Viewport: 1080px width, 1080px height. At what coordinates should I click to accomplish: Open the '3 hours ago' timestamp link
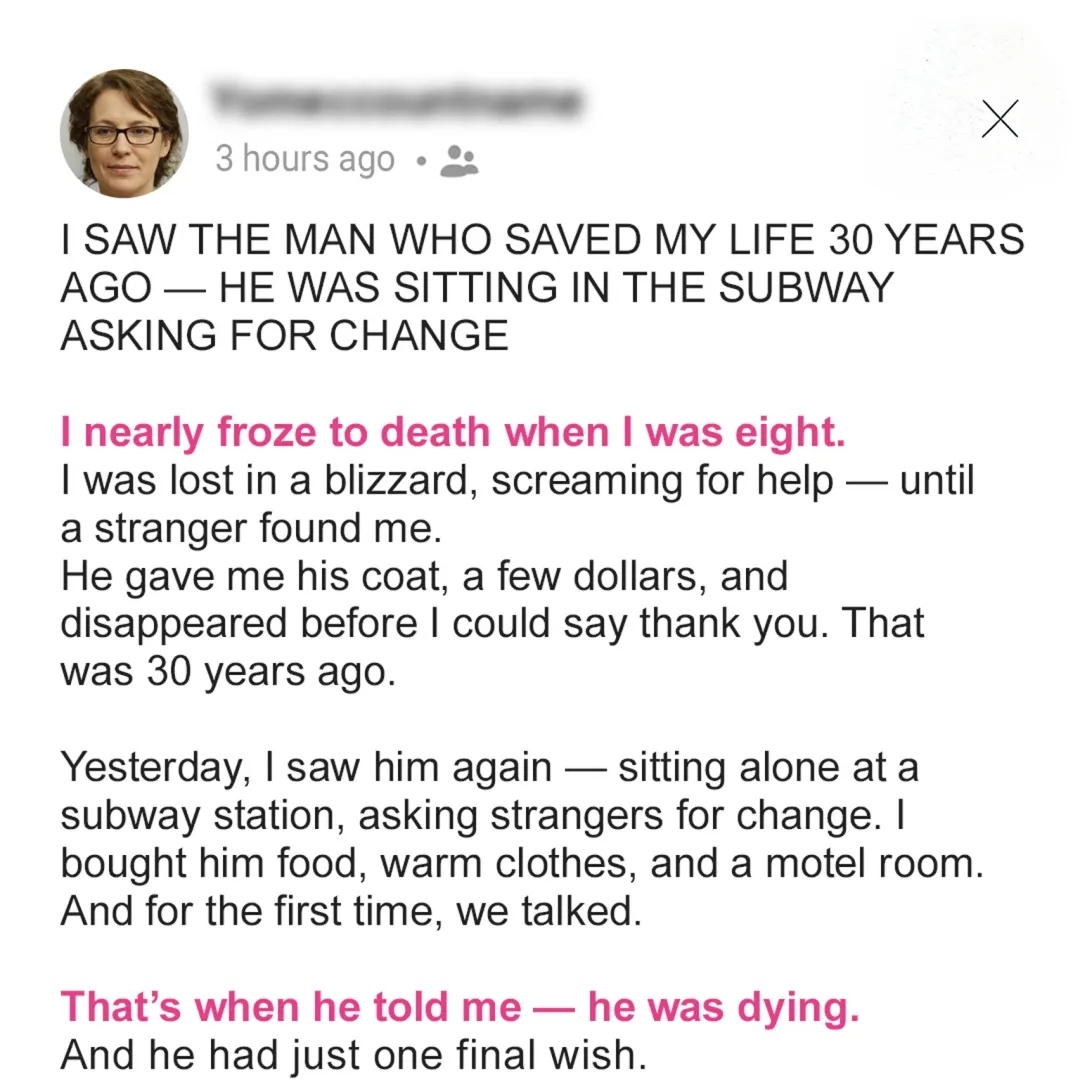[304, 160]
